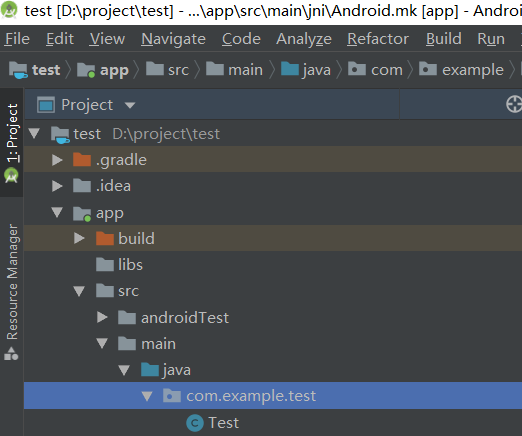
Task: Expand the .idea folder
Action: [57, 186]
